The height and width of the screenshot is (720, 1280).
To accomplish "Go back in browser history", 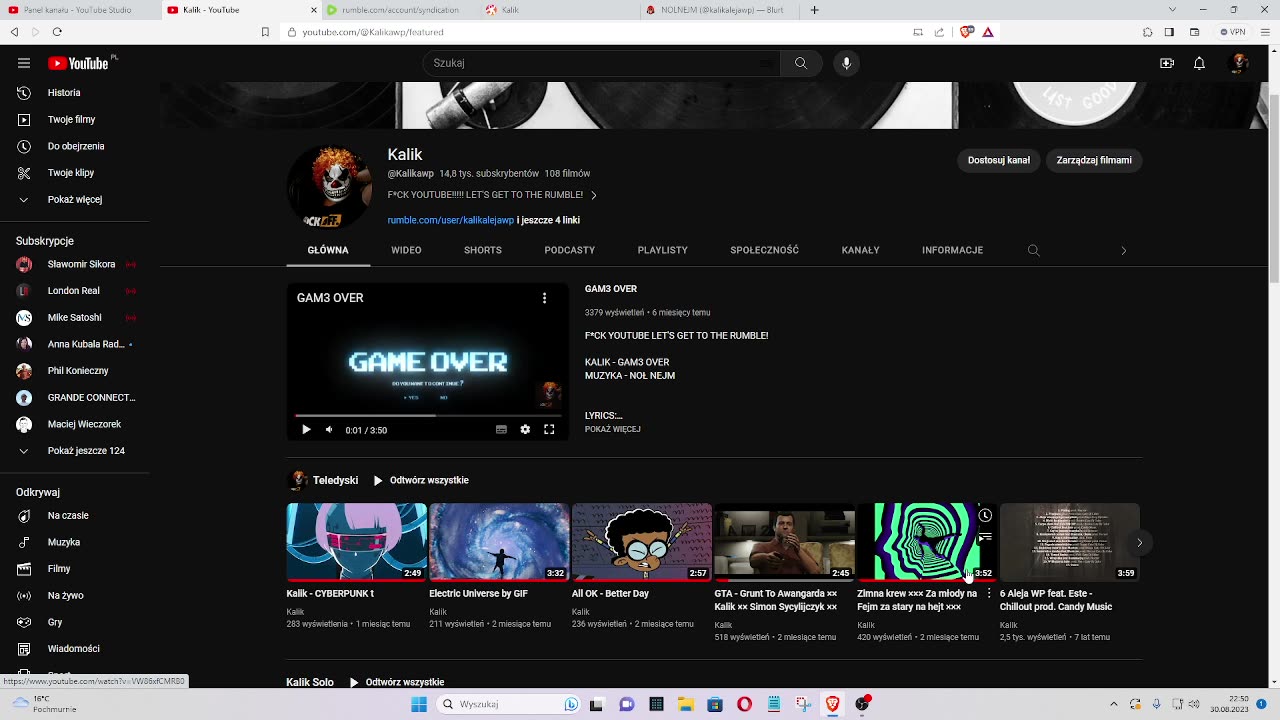I will 14,32.
